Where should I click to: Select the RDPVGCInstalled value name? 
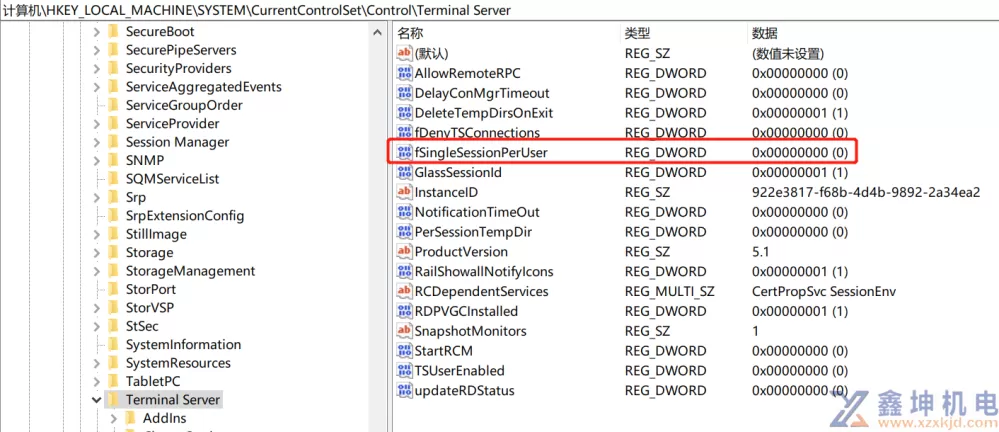pos(466,311)
